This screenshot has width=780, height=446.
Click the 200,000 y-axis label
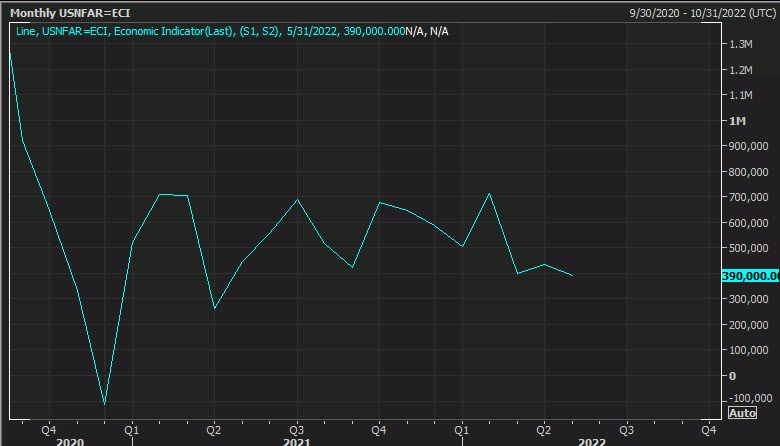748,325
